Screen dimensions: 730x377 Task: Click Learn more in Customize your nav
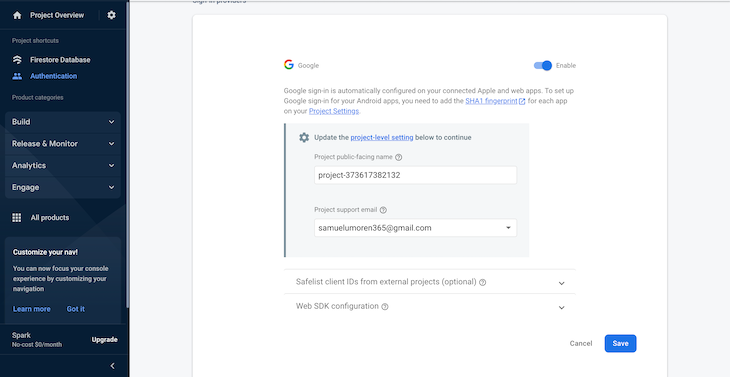click(x=32, y=309)
